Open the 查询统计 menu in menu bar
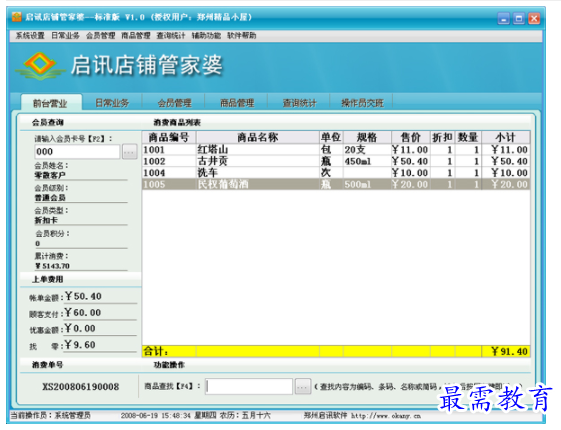The height and width of the screenshot is (430, 561). (171, 36)
